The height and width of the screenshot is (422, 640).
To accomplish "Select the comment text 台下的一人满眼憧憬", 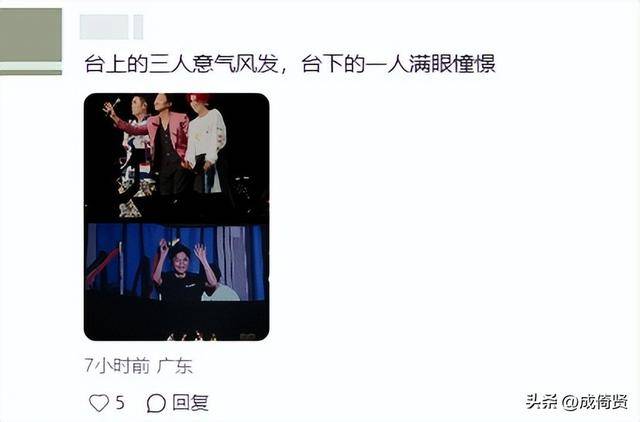I will [398, 64].
